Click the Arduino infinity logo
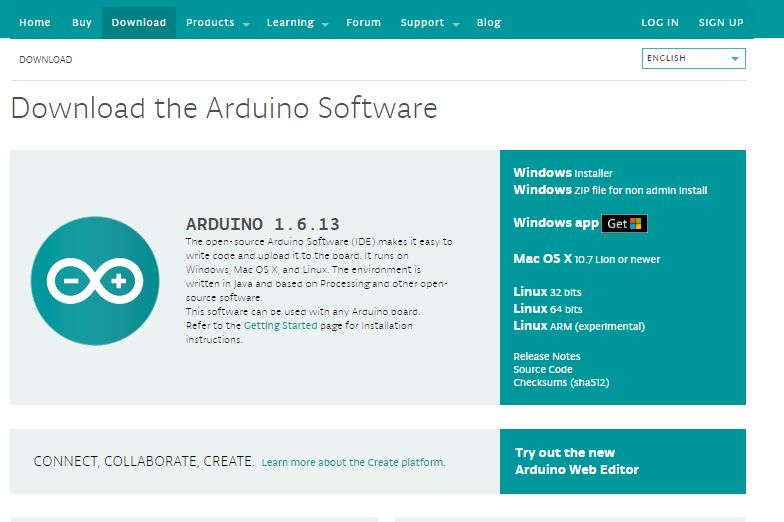The height and width of the screenshot is (522, 784). pyautogui.click(x=95, y=280)
